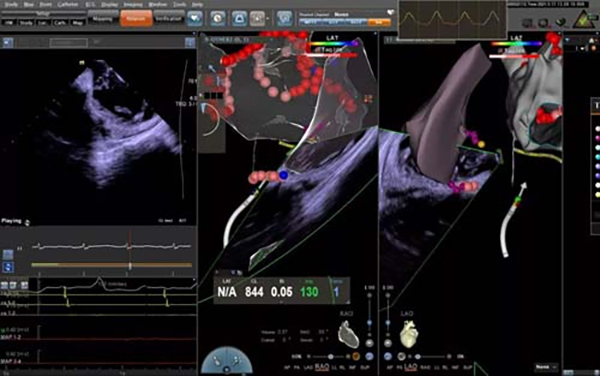Open the dropdown arrow beside the gray toolbar icon
The width and height of the screenshot is (600, 376).
(267, 19)
